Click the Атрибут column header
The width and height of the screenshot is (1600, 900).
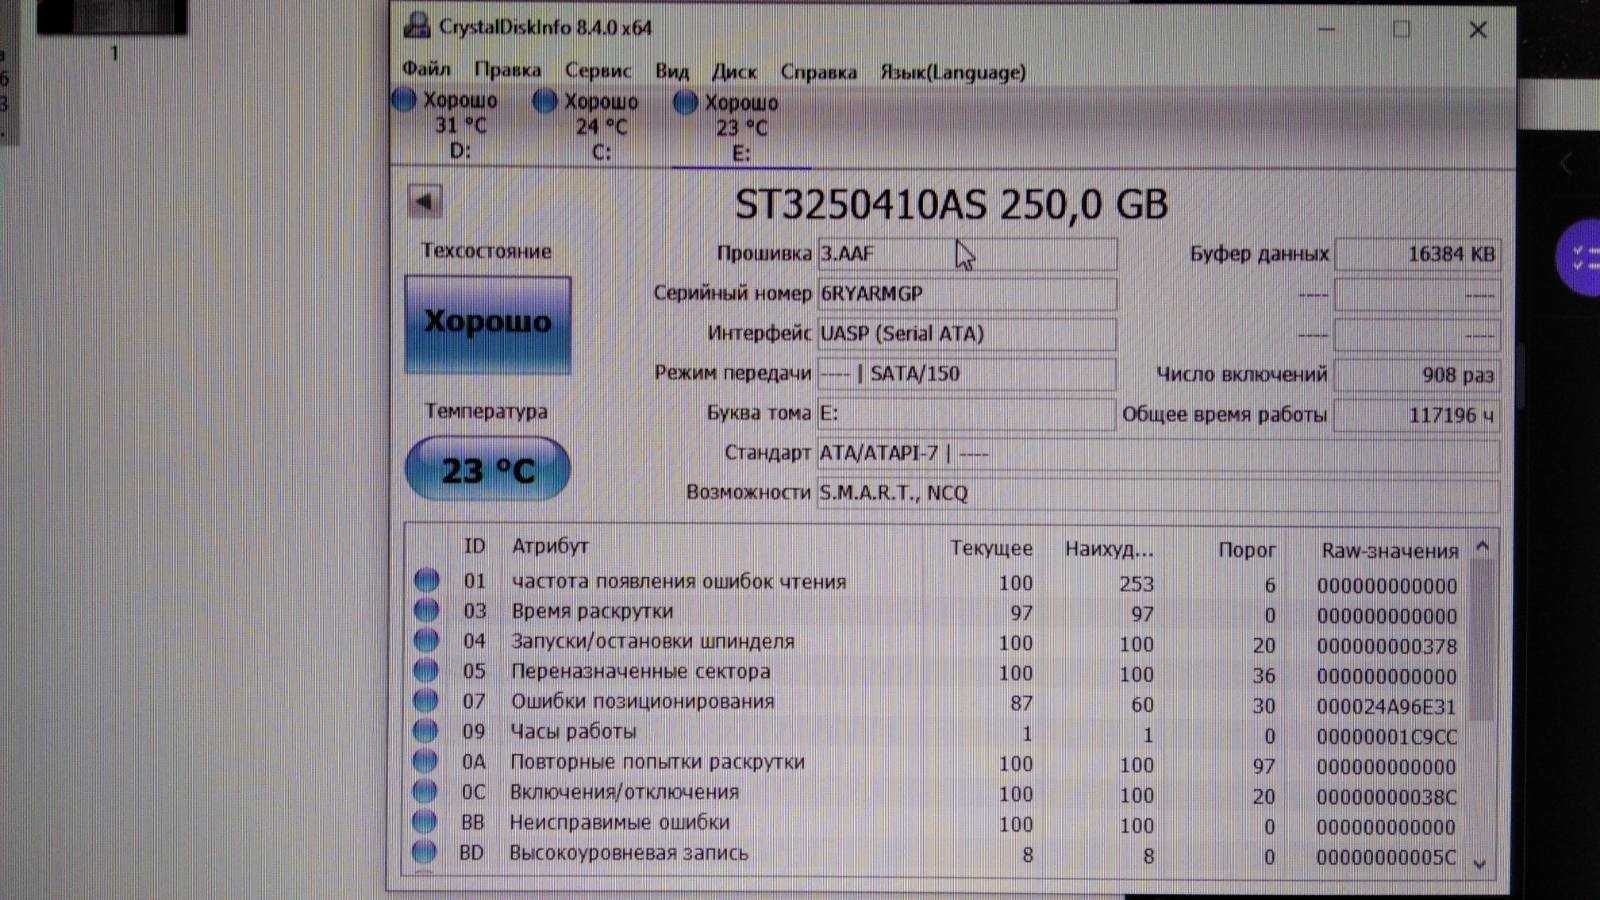click(550, 546)
